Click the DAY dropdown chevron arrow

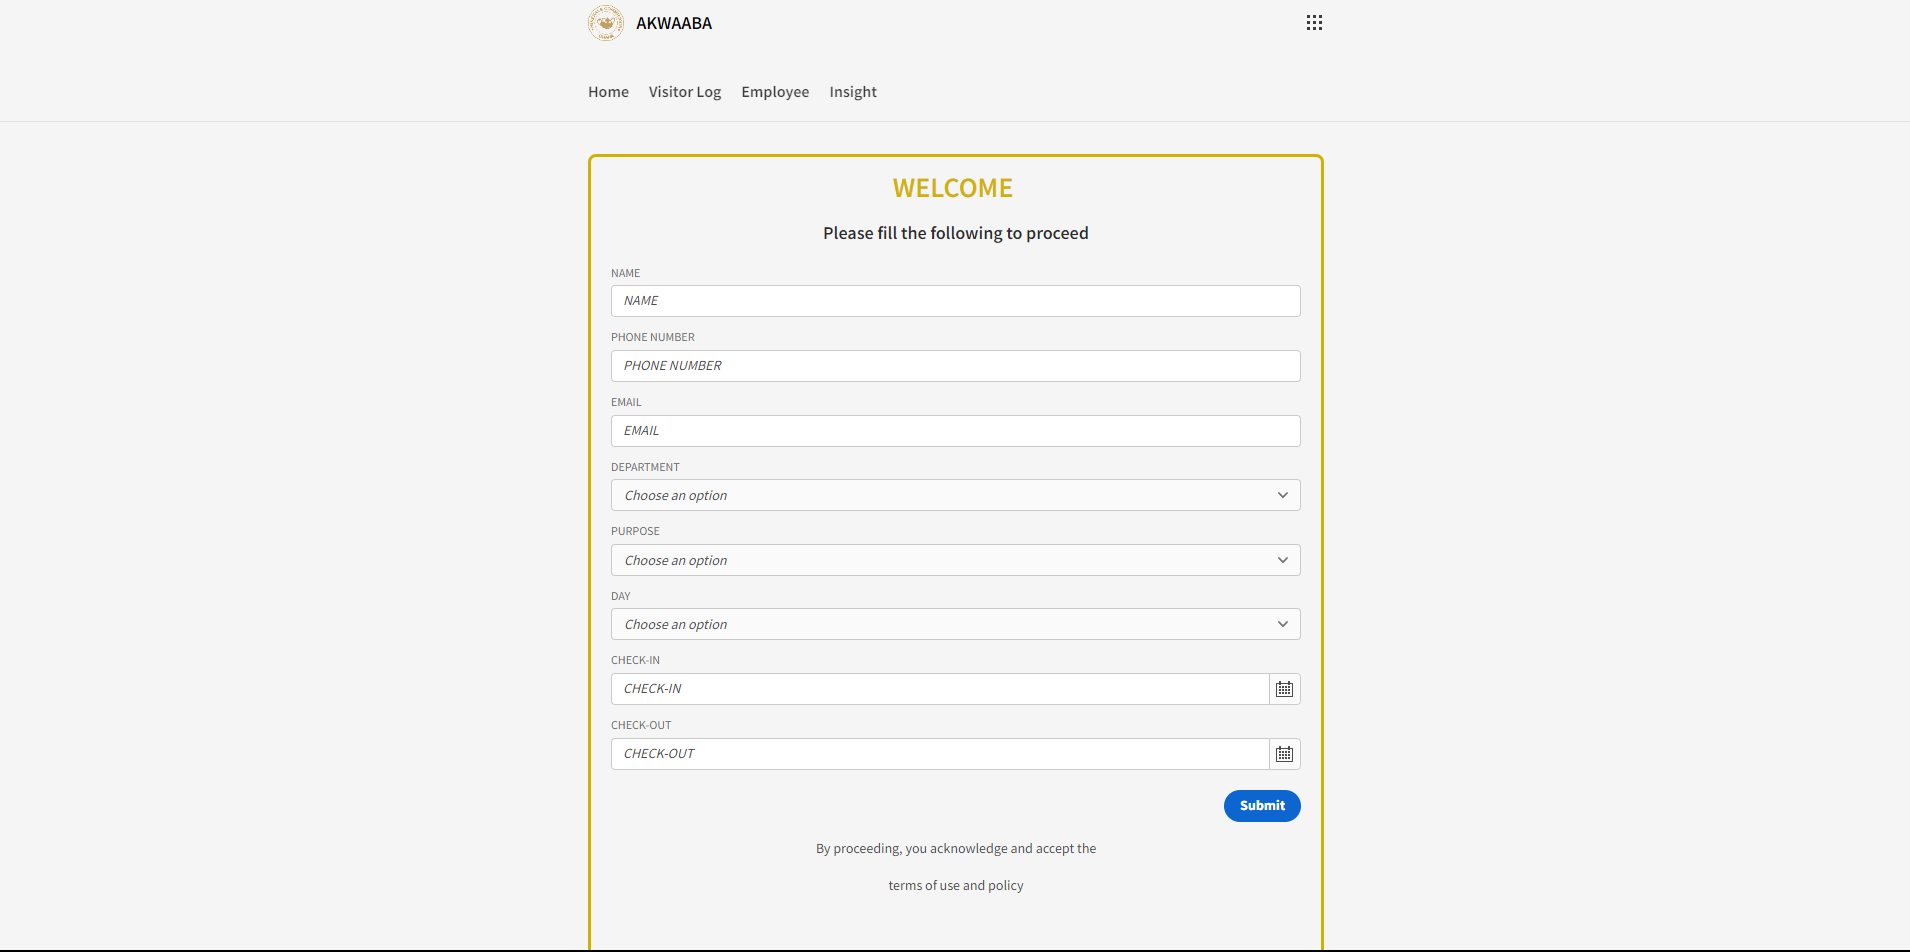(x=1283, y=625)
